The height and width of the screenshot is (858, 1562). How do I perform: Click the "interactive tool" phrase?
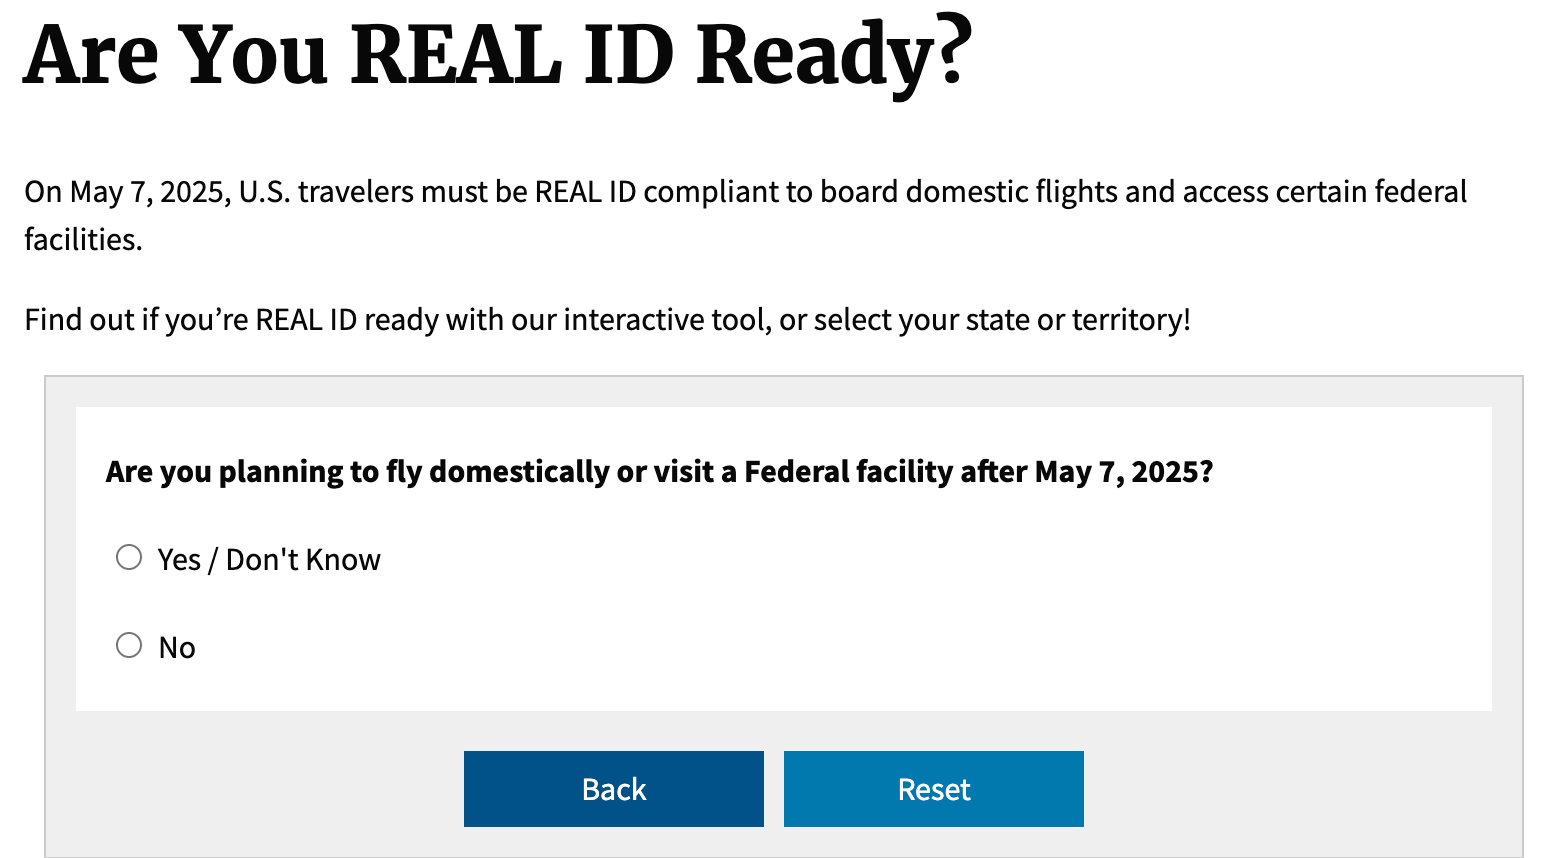pyautogui.click(x=666, y=319)
